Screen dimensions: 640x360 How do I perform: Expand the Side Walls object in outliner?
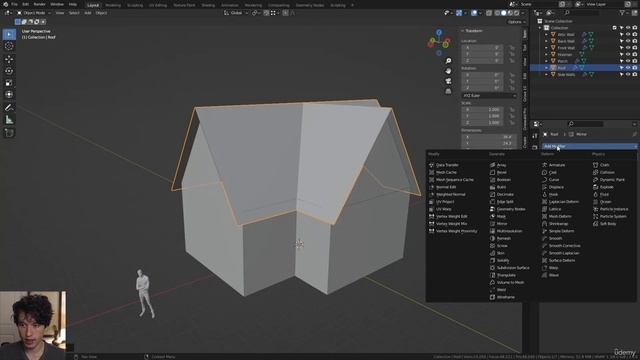pyautogui.click(x=547, y=74)
